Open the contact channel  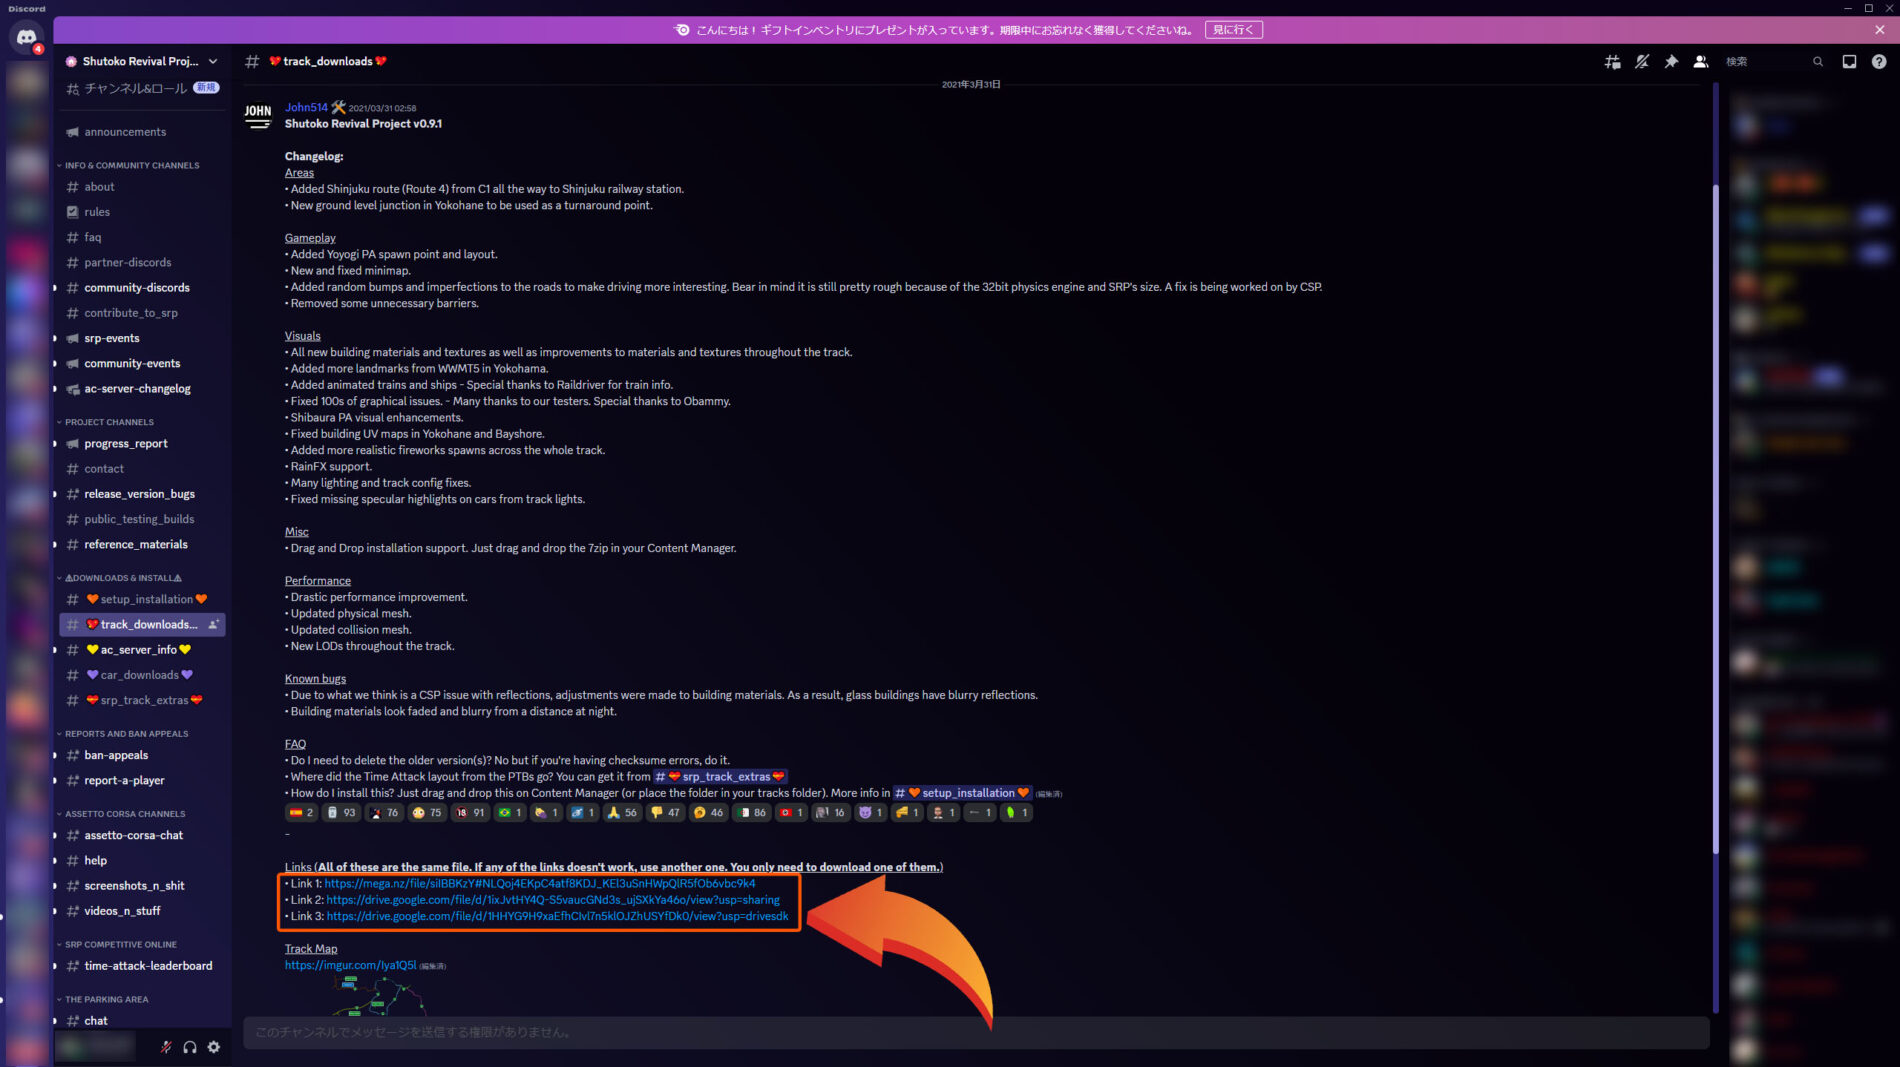(x=142, y=469)
